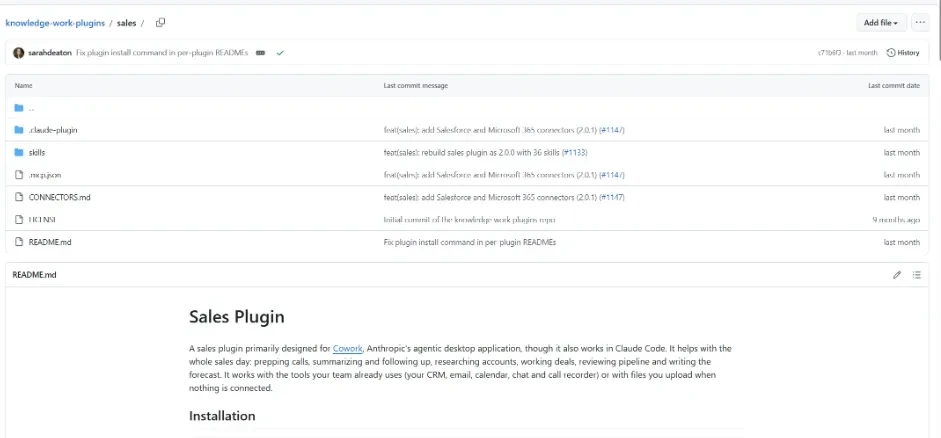Click '9 months ago' date on LICENSE row
Image resolution: width=941 pixels, height=438 pixels.
[896, 220]
